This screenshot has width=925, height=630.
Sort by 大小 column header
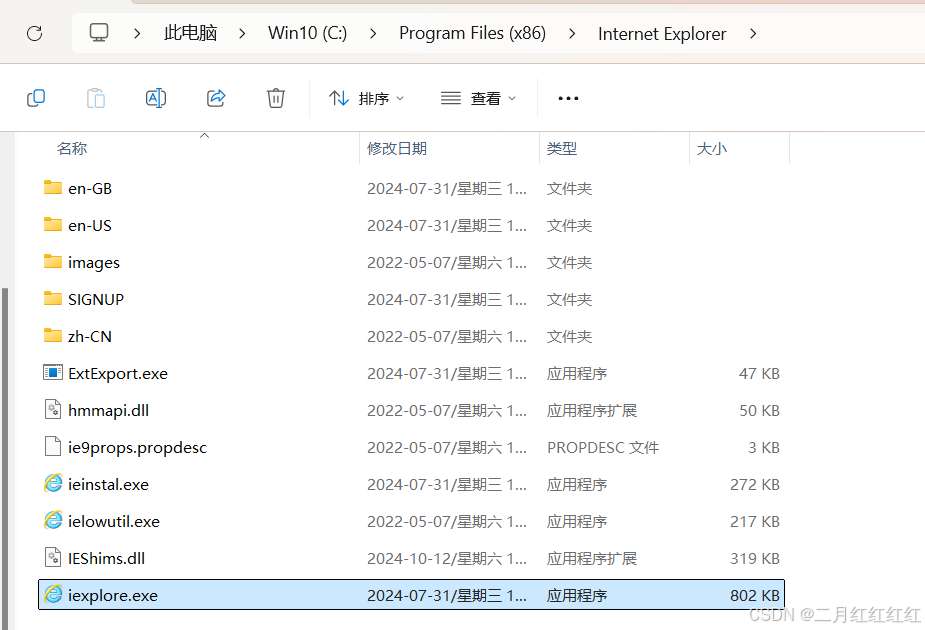[x=711, y=149]
